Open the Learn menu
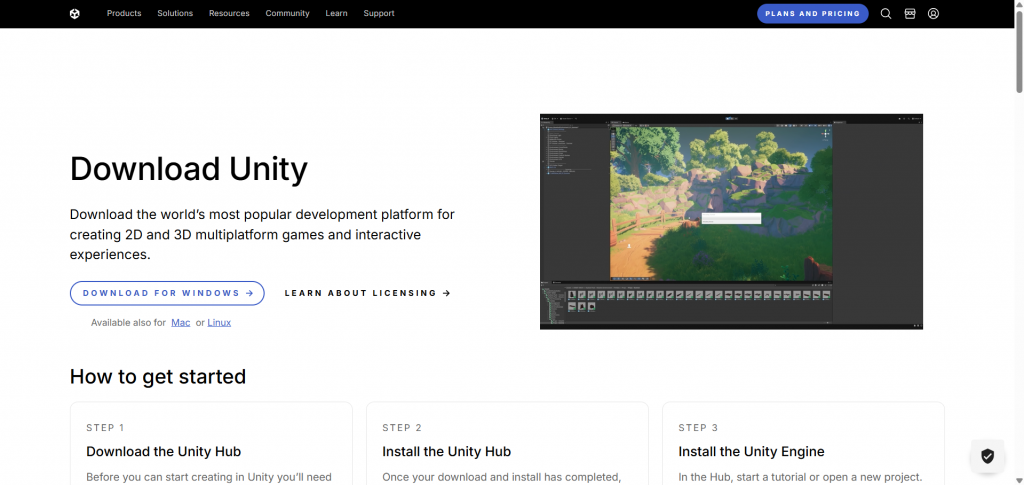 tap(336, 14)
